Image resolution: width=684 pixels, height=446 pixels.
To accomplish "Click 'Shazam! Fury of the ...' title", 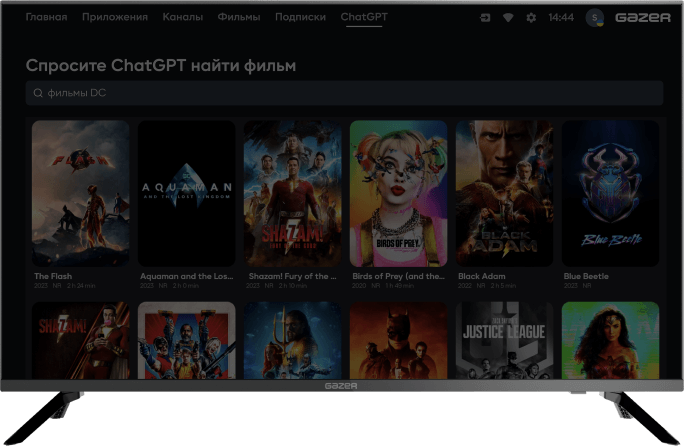I will (292, 276).
